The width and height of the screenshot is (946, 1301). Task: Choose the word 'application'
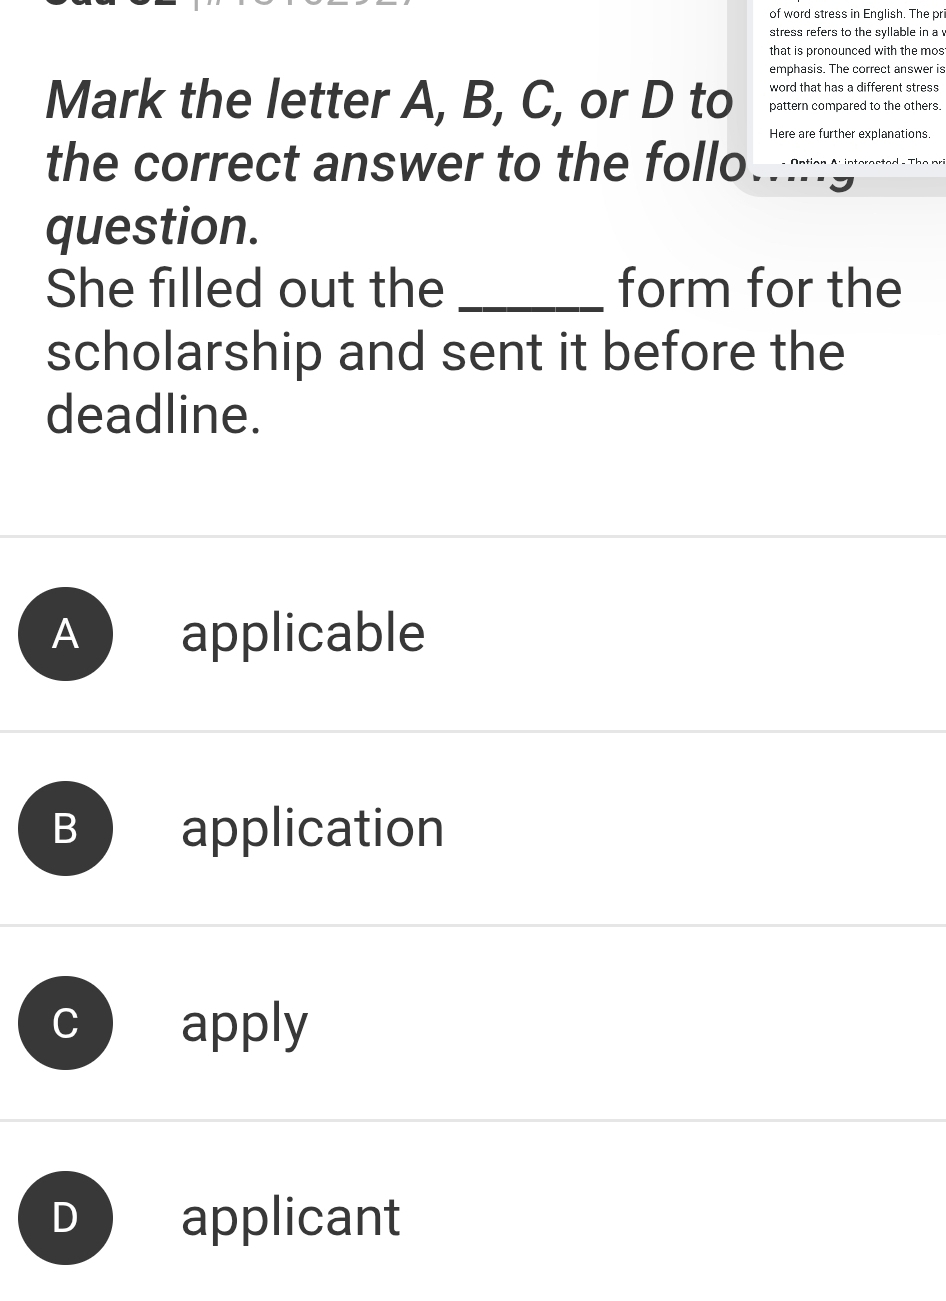coord(312,828)
